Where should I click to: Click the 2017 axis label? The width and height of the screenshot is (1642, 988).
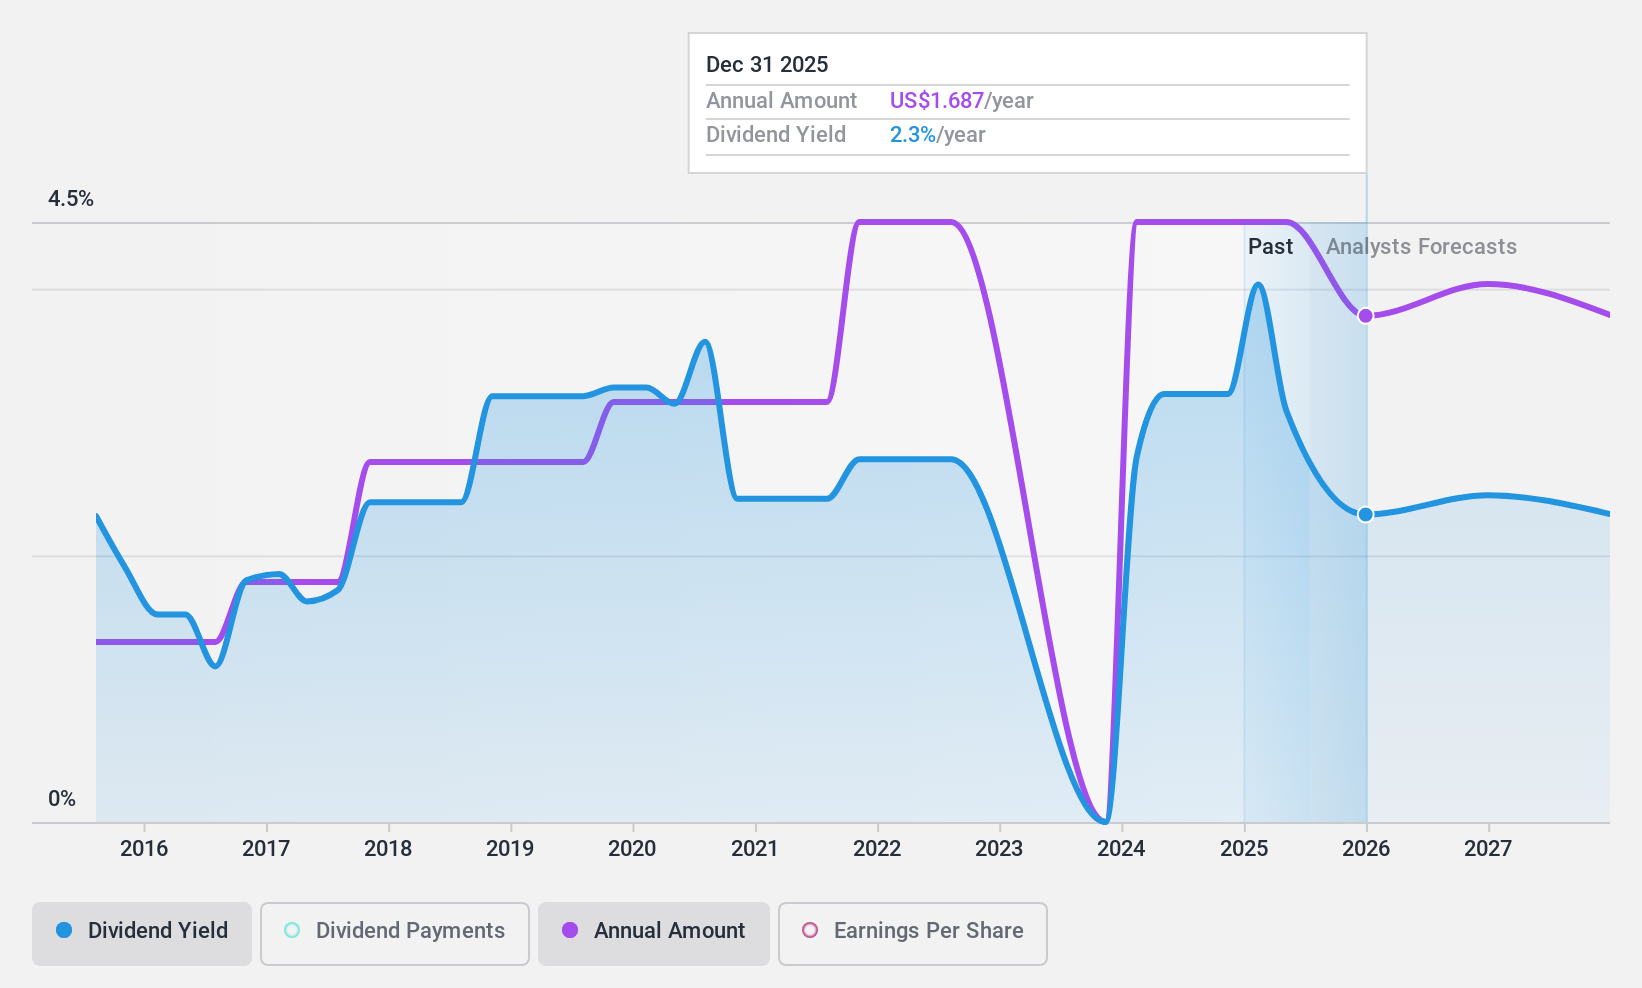coord(266,849)
